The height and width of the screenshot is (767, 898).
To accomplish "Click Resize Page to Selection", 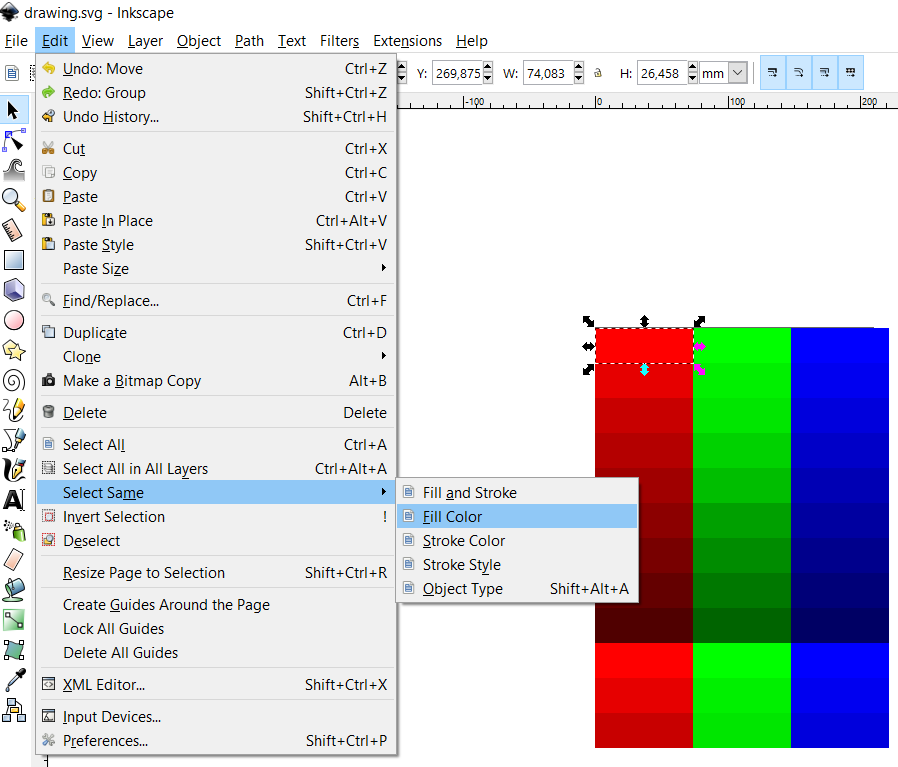I will tap(216, 573).
